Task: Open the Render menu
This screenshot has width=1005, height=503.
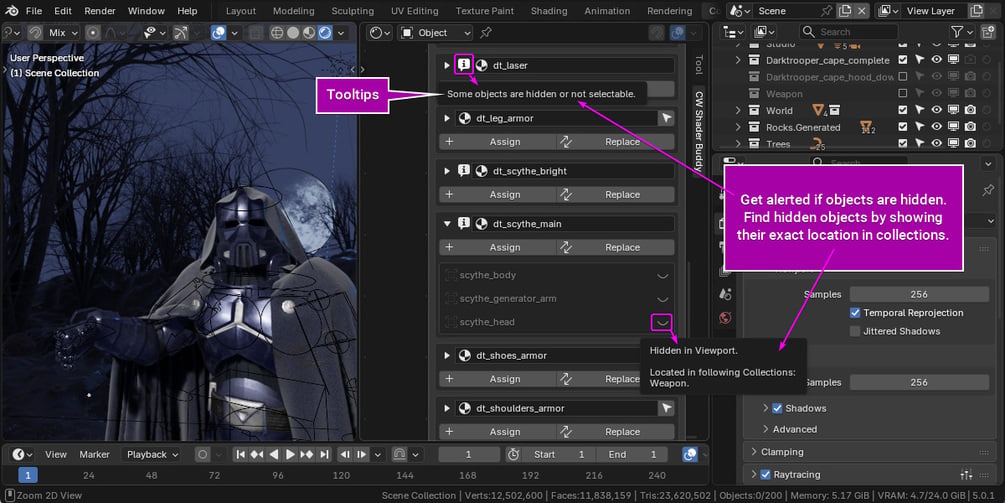Action: click(x=100, y=11)
